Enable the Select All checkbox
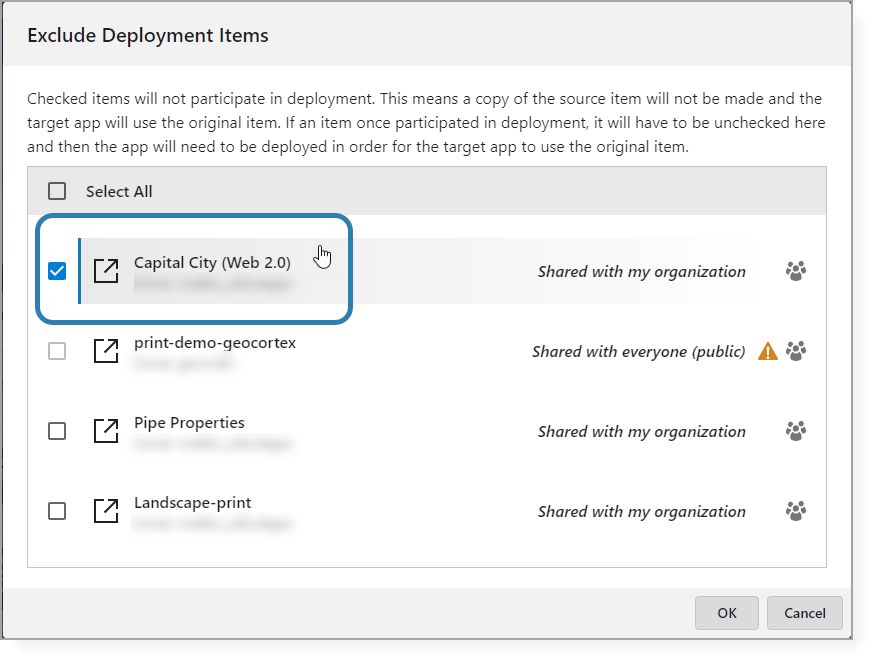The width and height of the screenshot is (877, 664). [57, 190]
